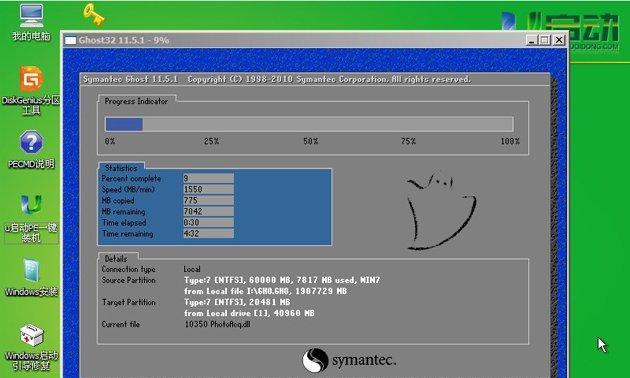Click the Time remaining value field
The image size is (630, 378).
[208, 233]
